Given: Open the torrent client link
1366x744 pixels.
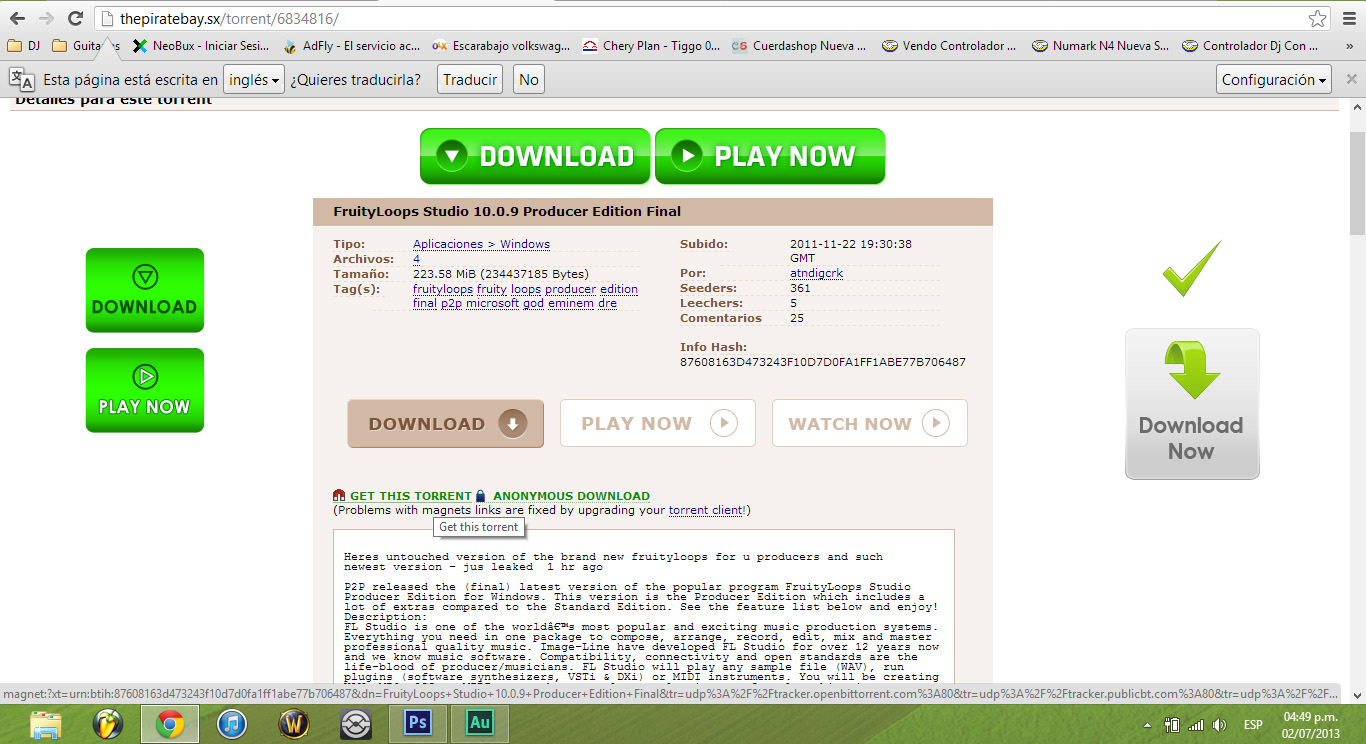Looking at the screenshot, I should point(706,510).
